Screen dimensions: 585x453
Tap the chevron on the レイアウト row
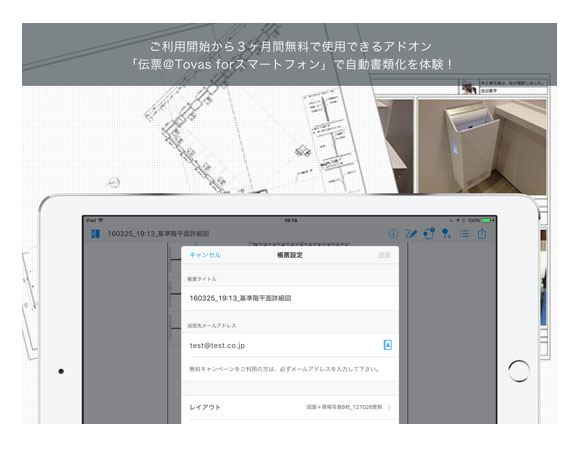pyautogui.click(x=389, y=407)
